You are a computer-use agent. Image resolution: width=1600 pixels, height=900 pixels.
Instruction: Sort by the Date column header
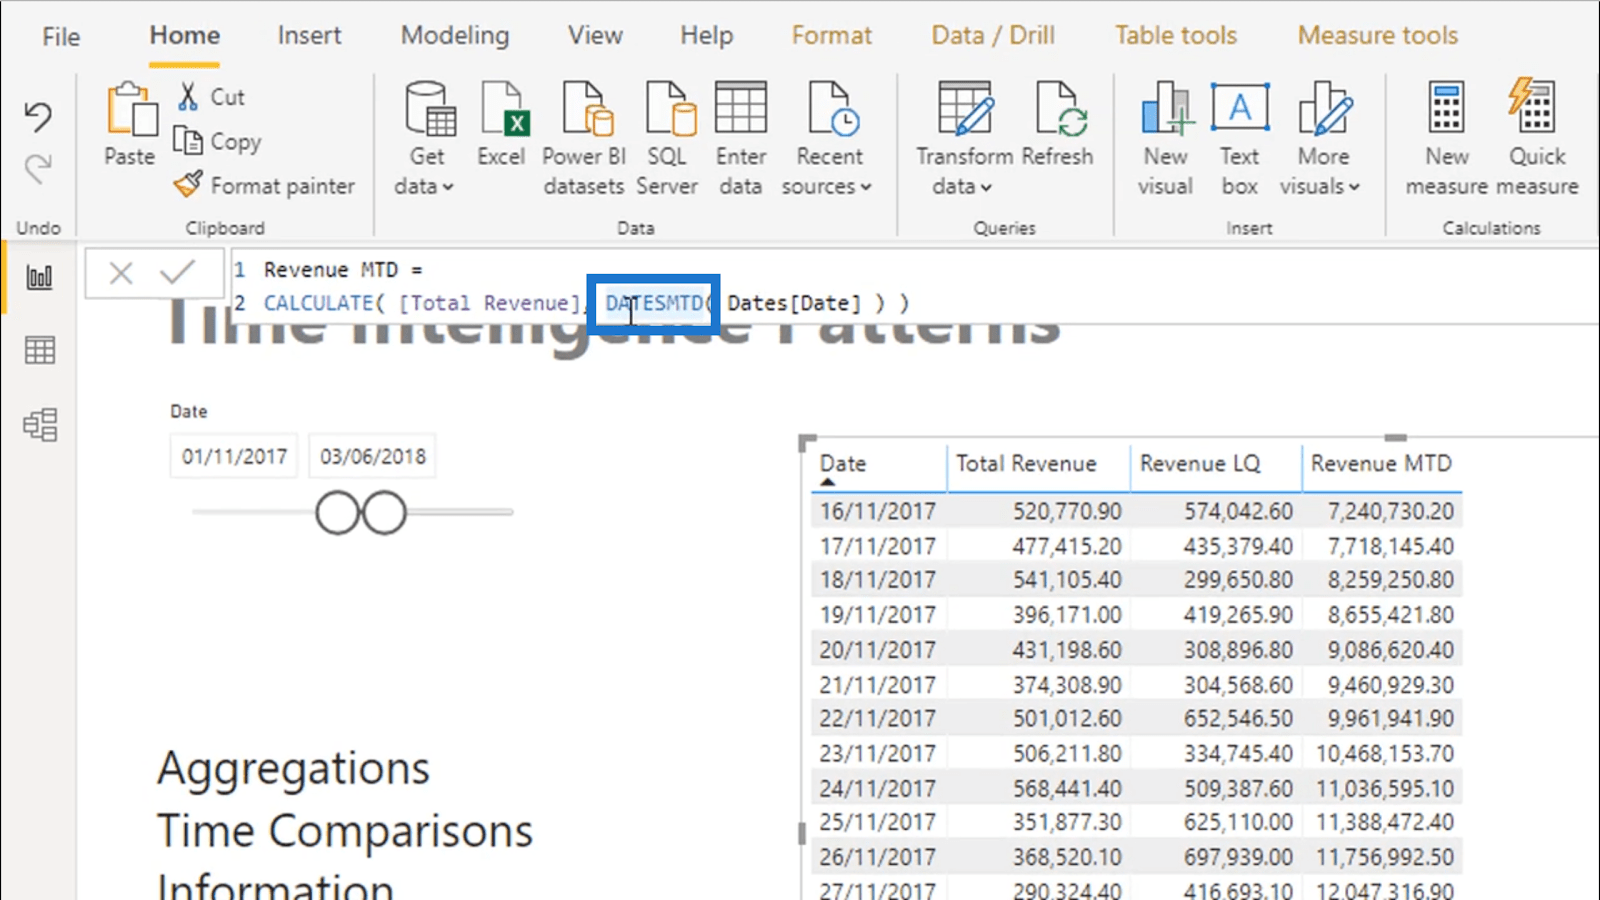843,464
